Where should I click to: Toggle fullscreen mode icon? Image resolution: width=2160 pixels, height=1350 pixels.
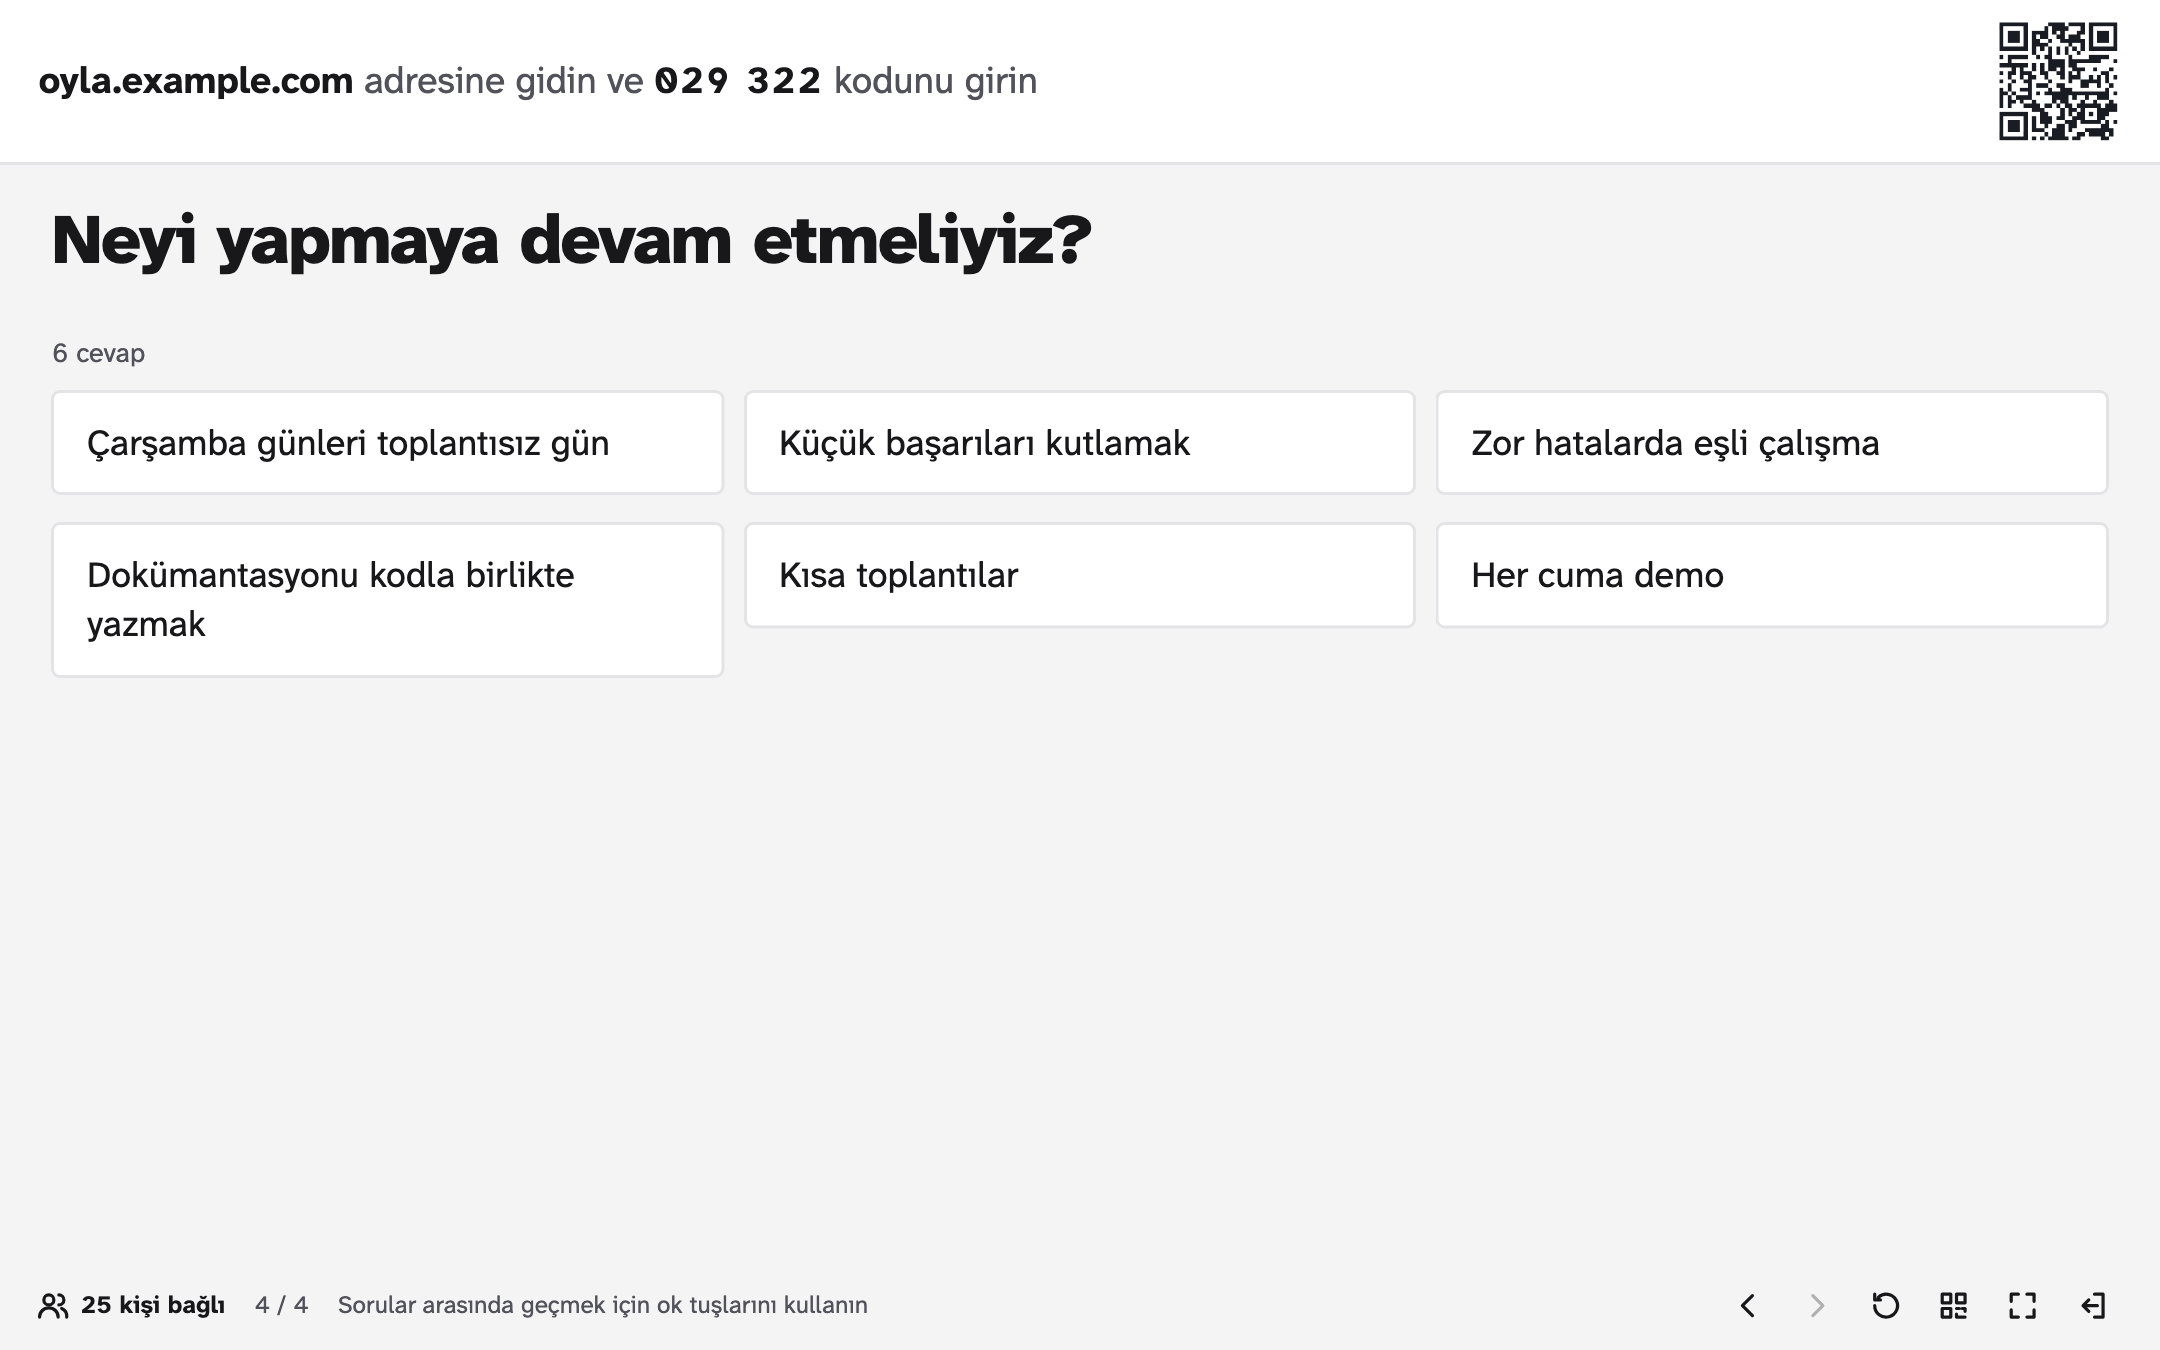coord(2023,1306)
